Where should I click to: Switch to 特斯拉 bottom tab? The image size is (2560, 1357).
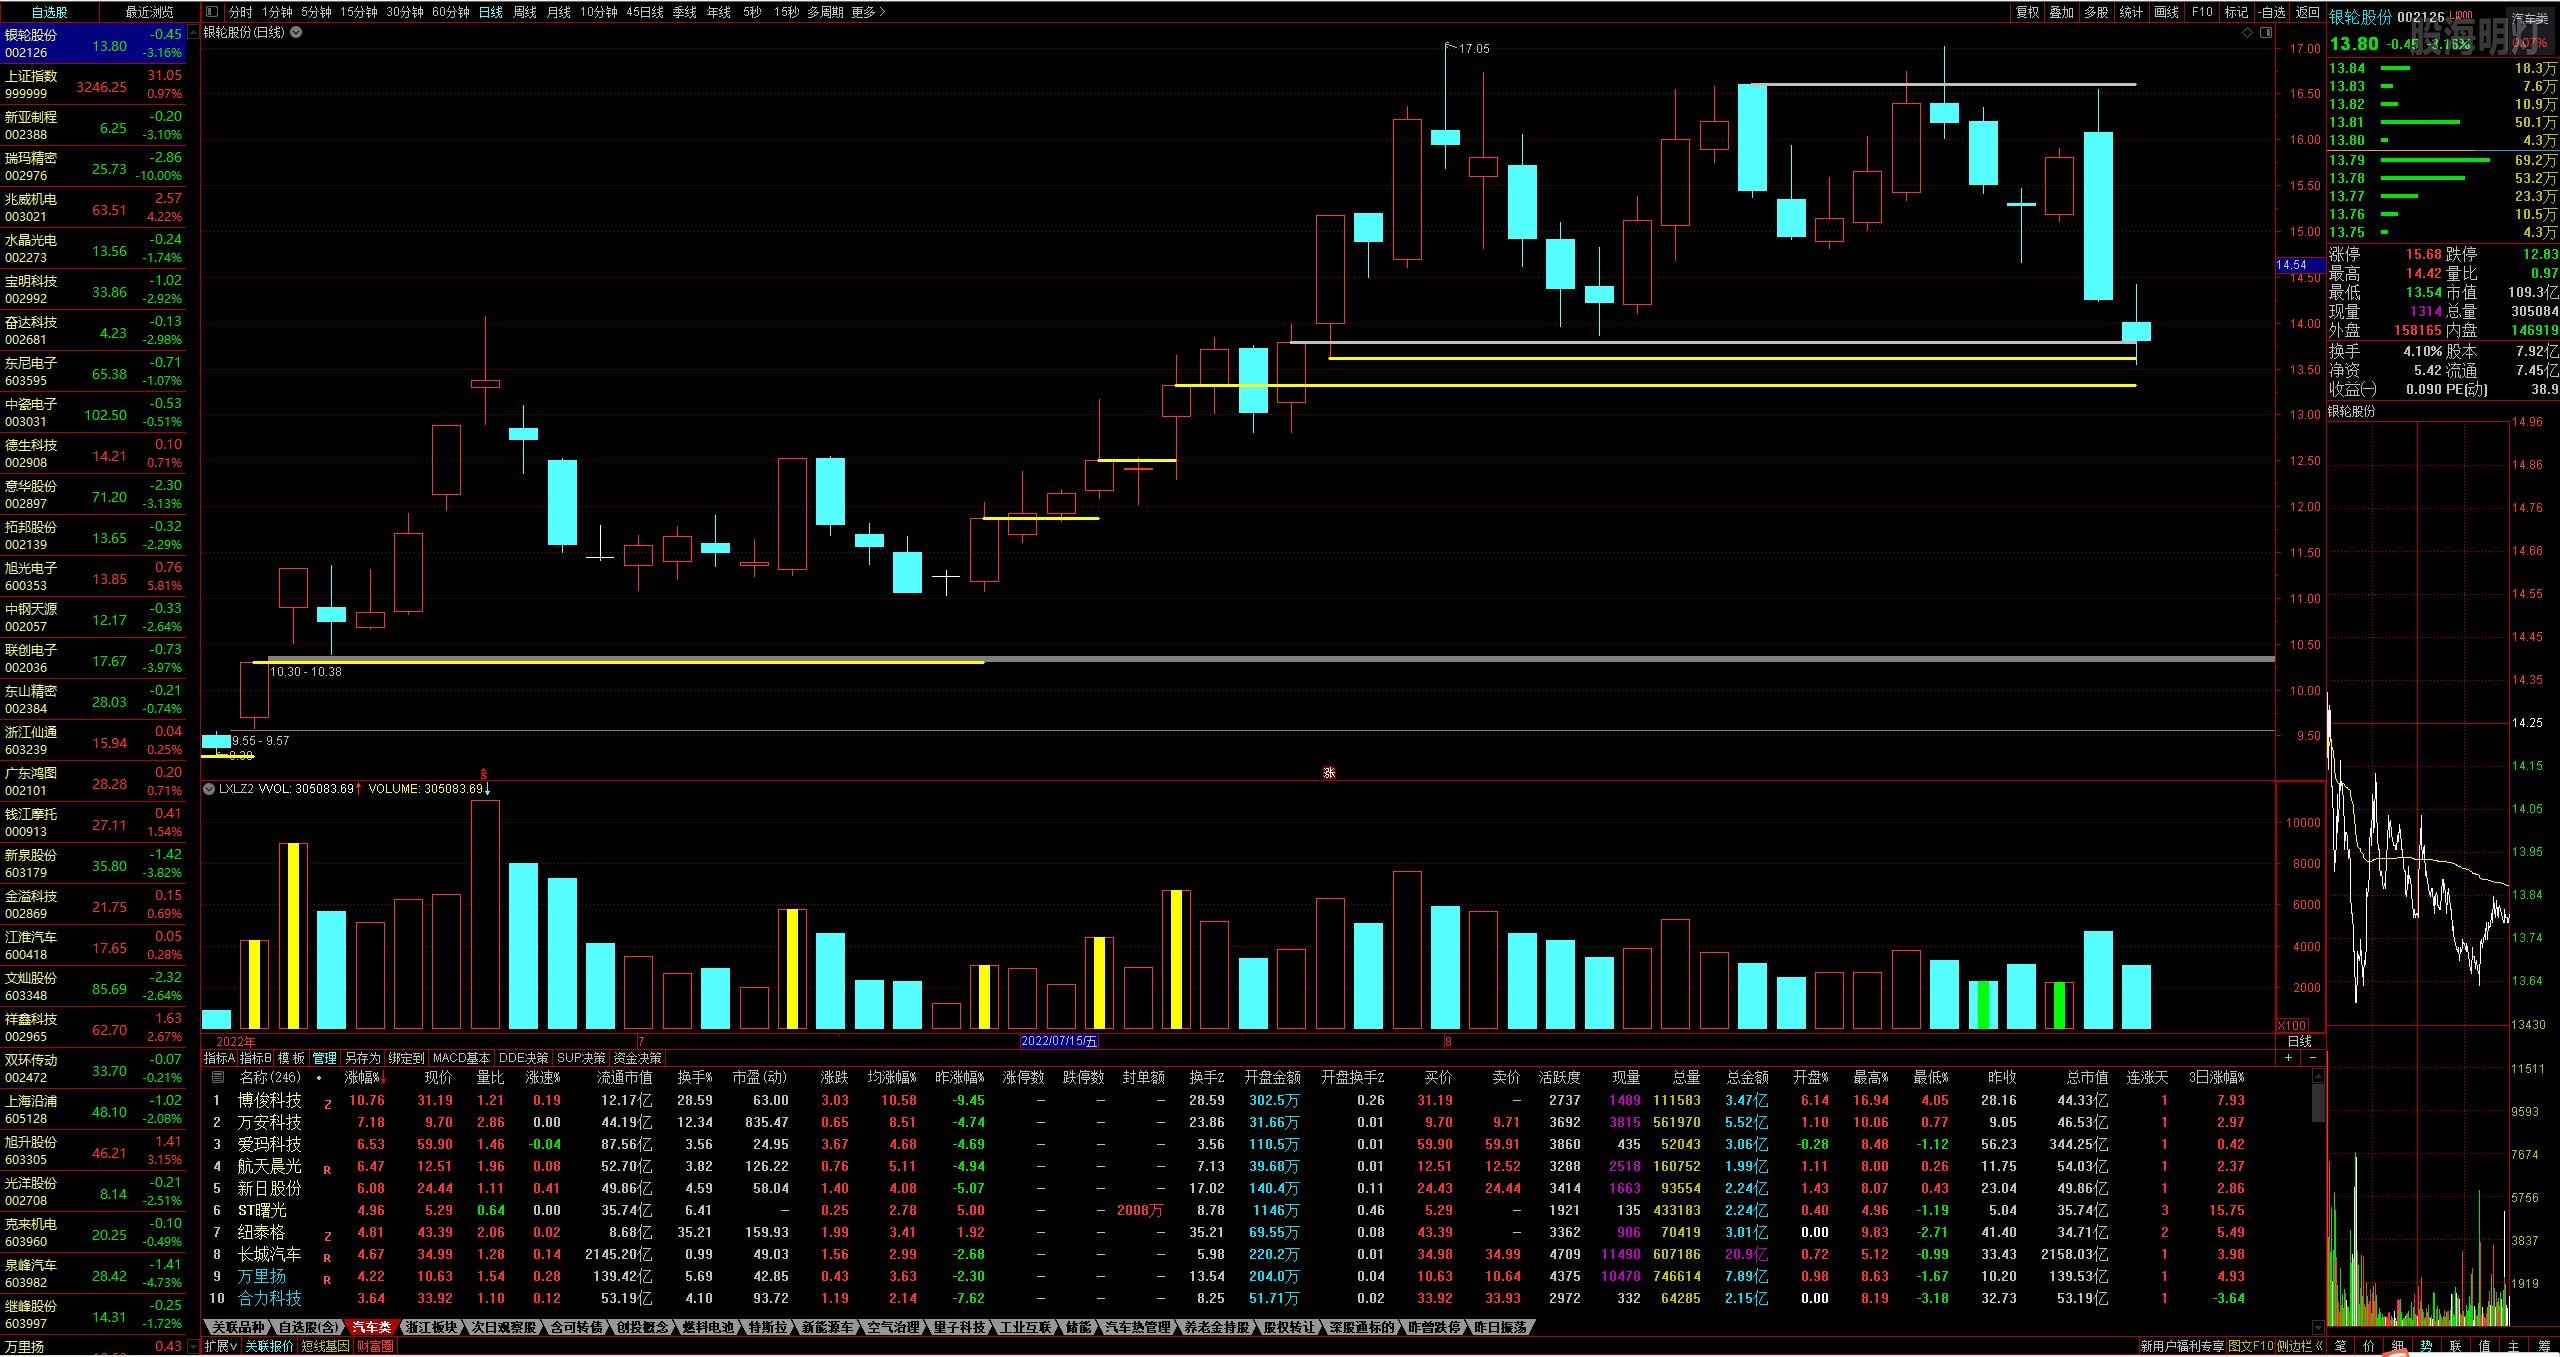[x=768, y=1327]
